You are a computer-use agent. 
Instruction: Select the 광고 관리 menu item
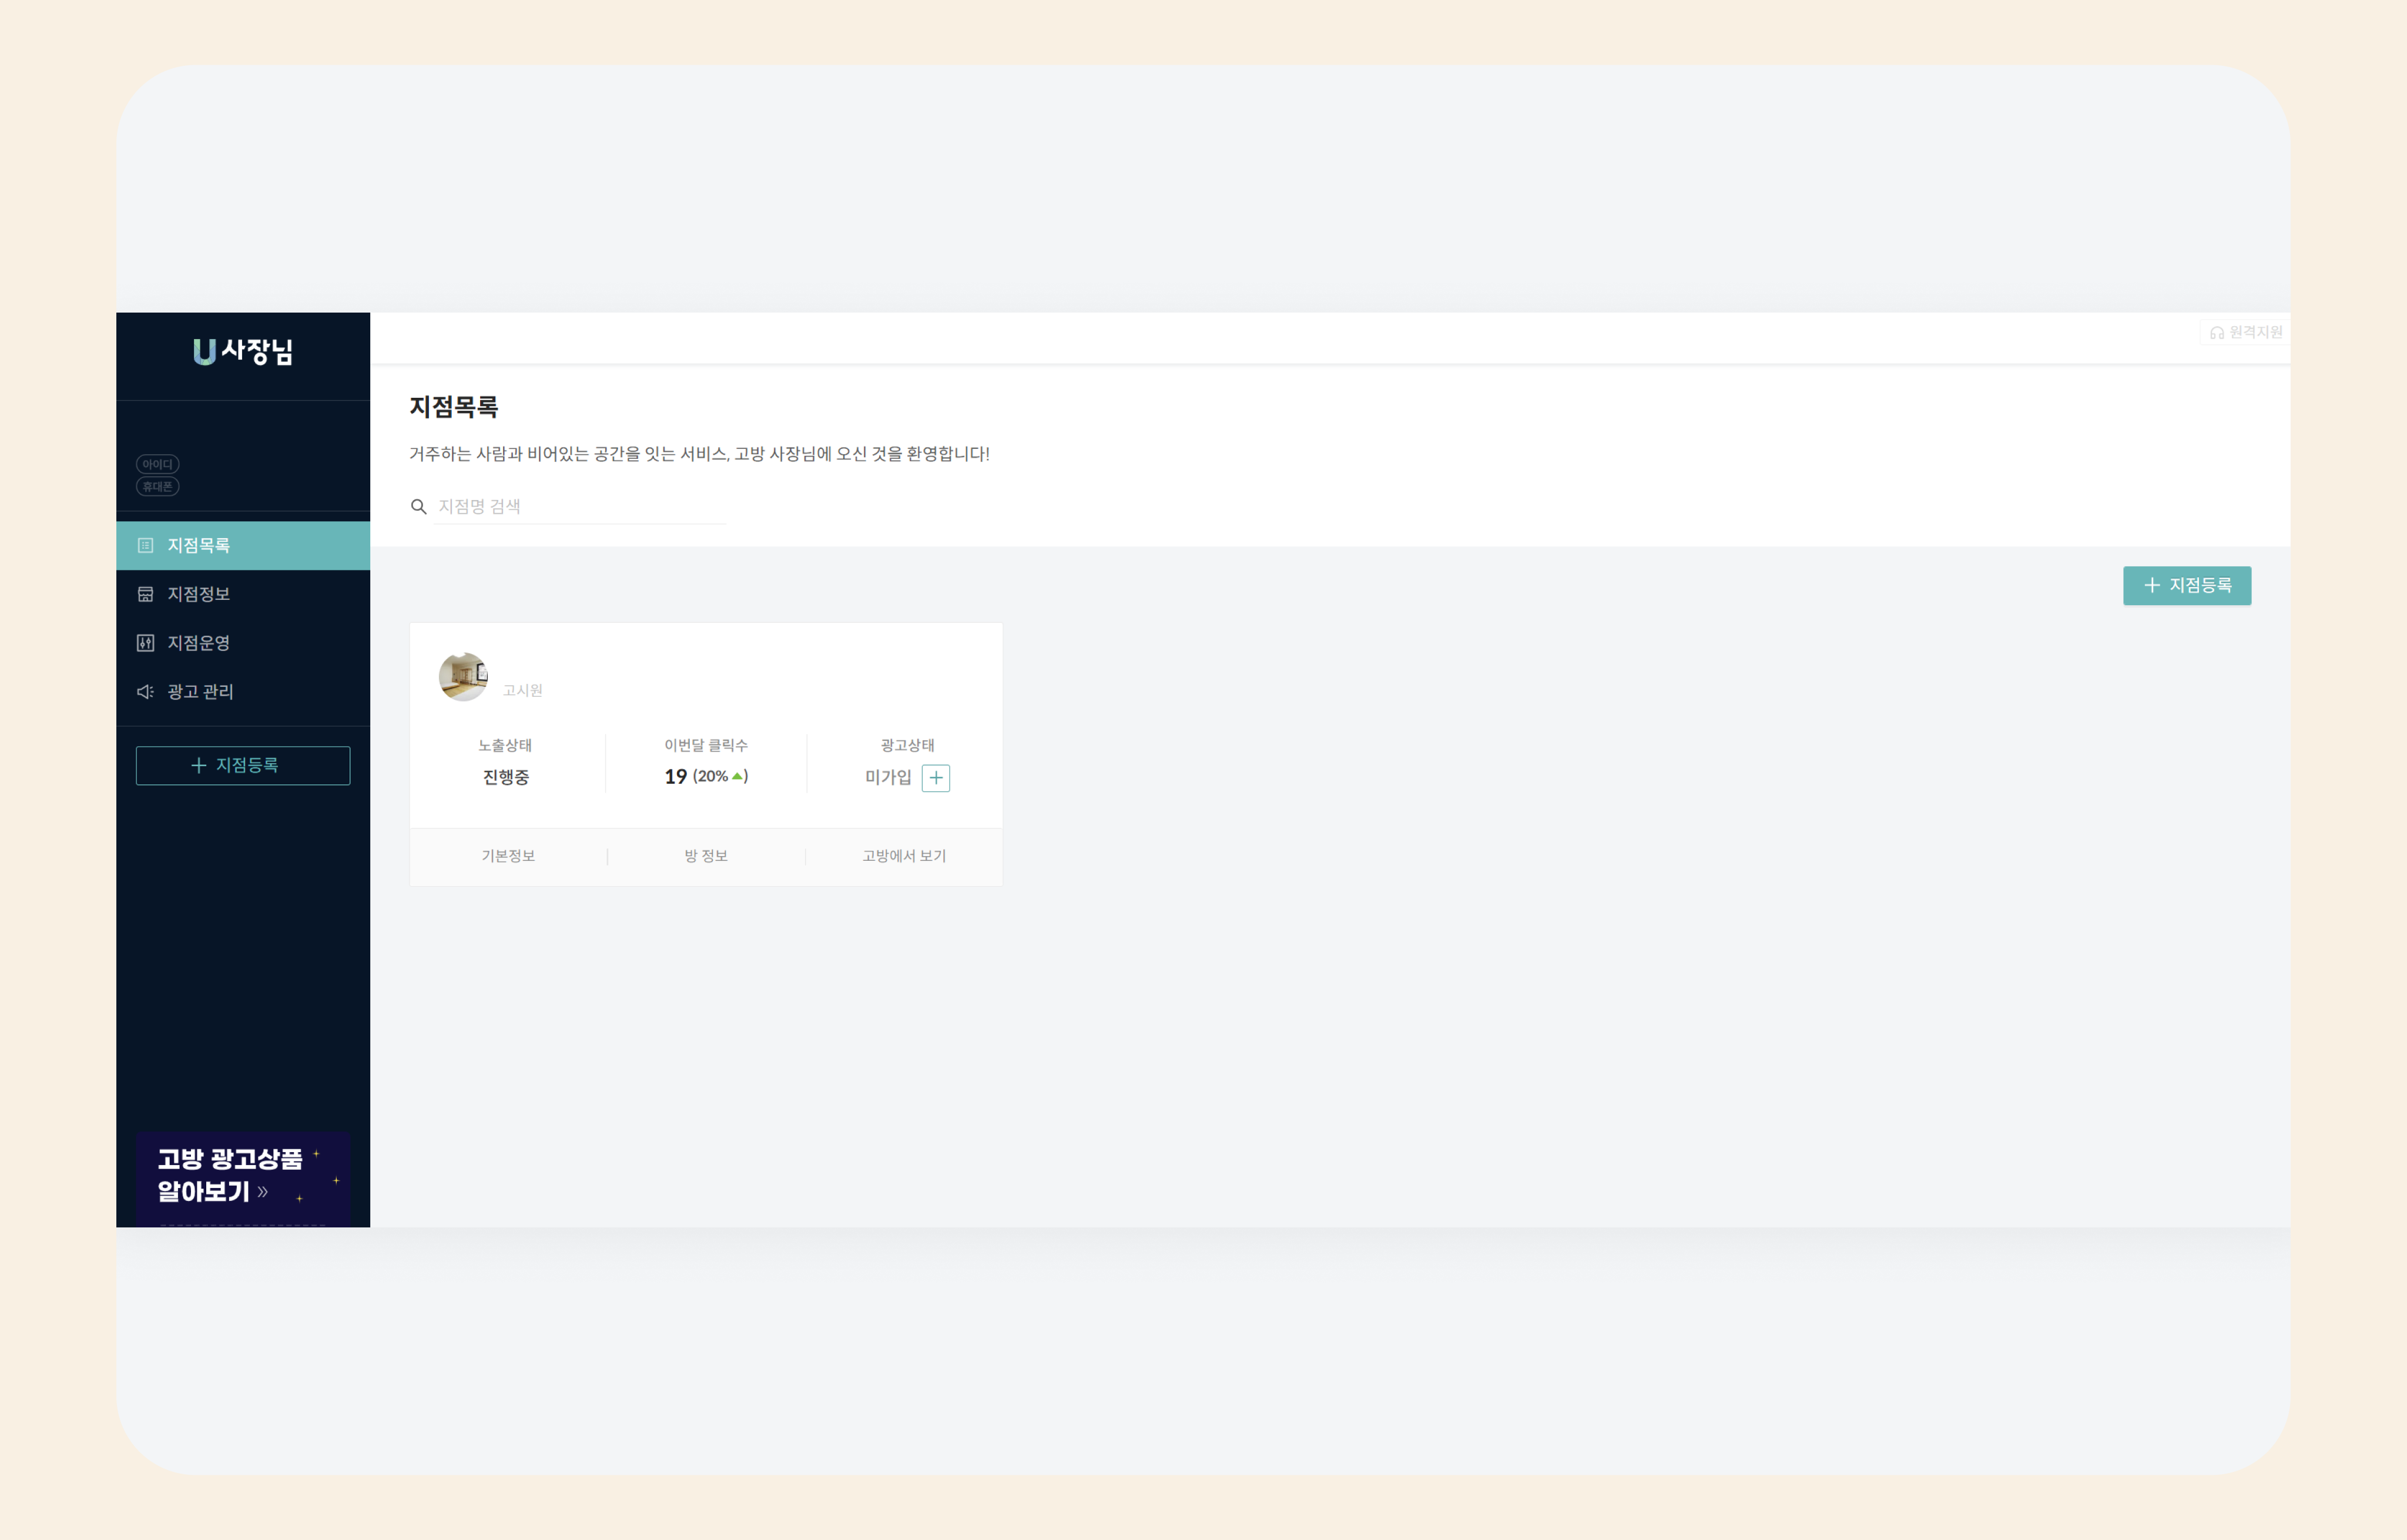pyautogui.click(x=200, y=691)
